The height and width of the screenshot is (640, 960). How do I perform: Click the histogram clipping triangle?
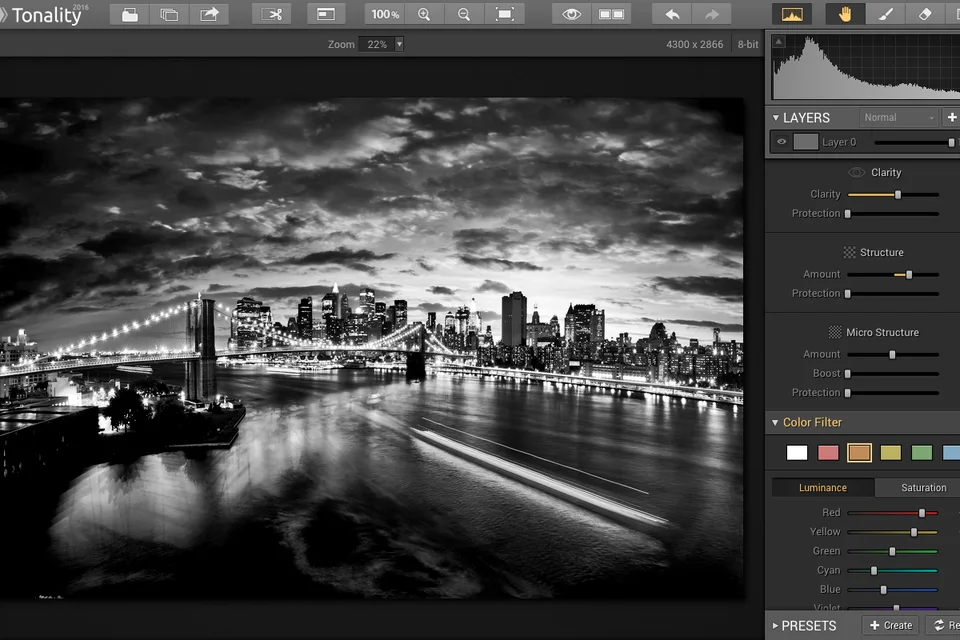tap(779, 42)
